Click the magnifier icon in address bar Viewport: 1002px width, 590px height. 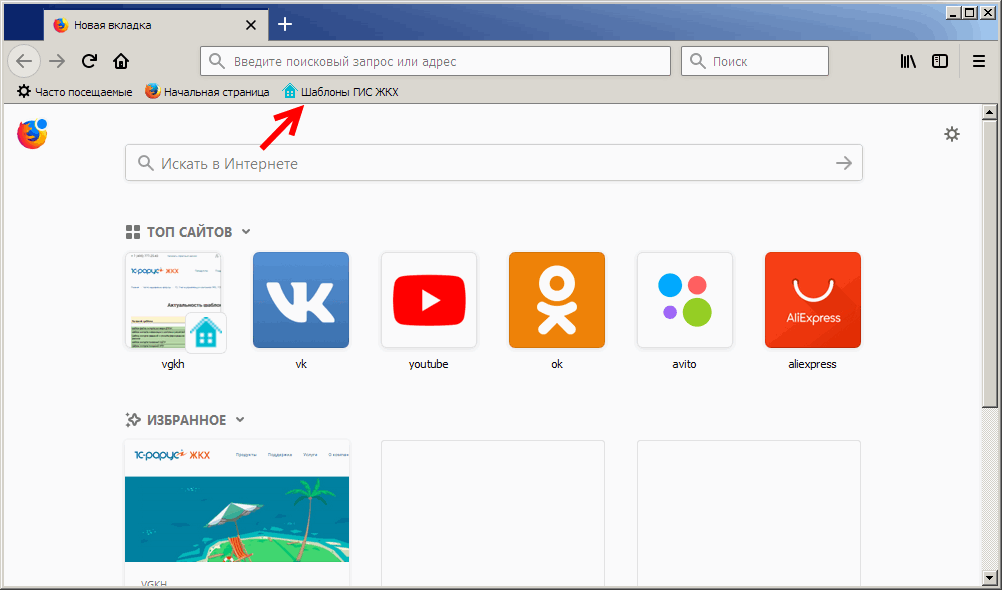coord(217,61)
